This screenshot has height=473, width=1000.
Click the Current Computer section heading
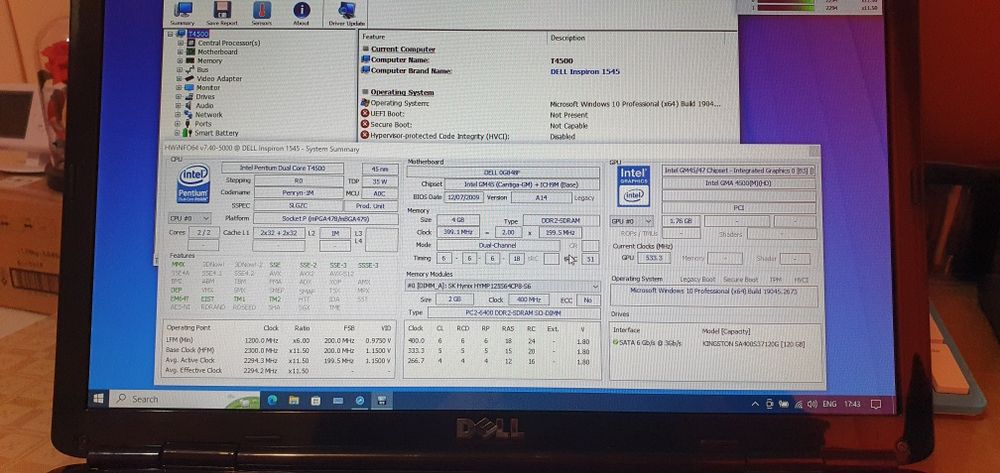(x=403, y=49)
